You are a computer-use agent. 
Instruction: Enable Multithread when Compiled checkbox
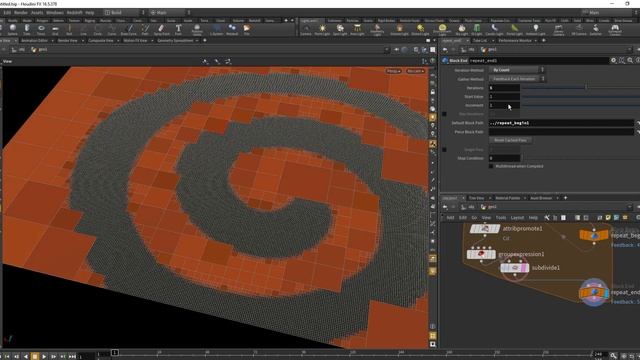pos(491,166)
